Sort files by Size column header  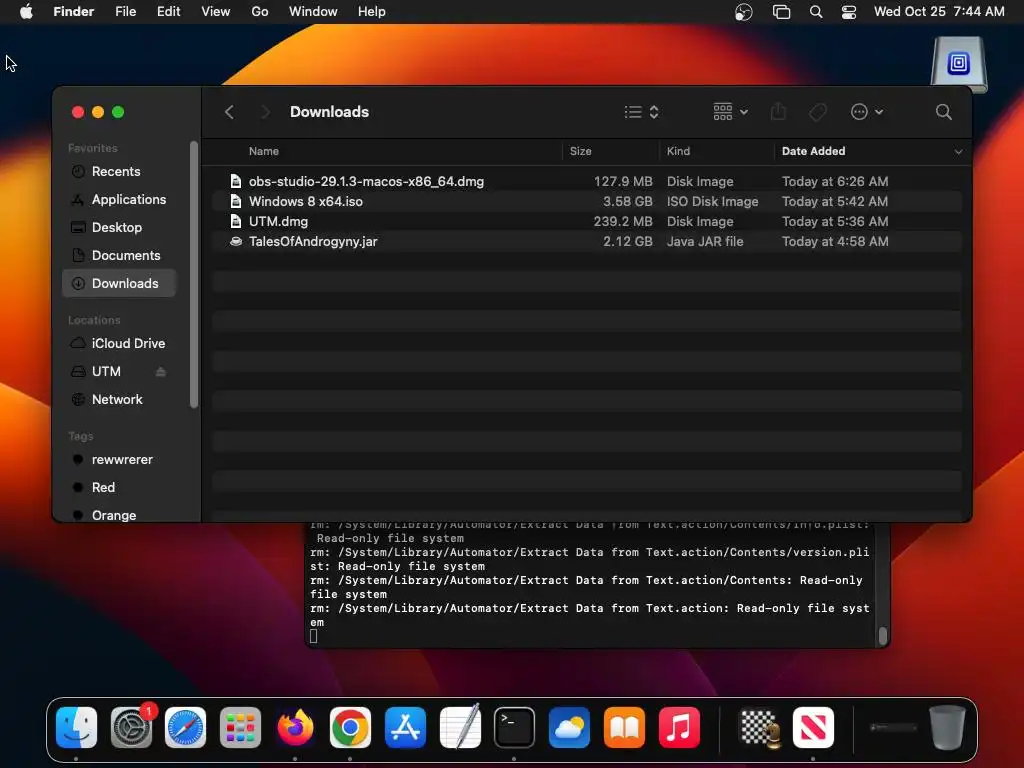(580, 151)
